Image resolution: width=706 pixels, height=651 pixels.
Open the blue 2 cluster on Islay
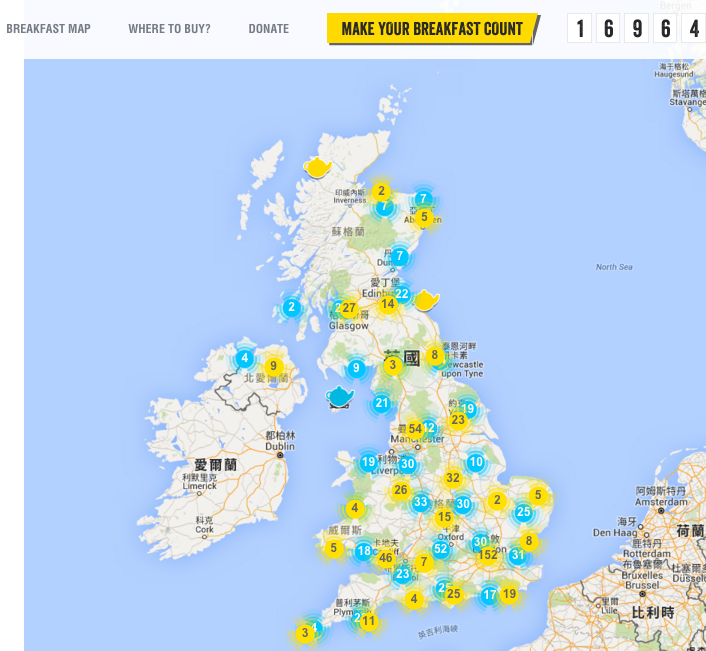[291, 307]
